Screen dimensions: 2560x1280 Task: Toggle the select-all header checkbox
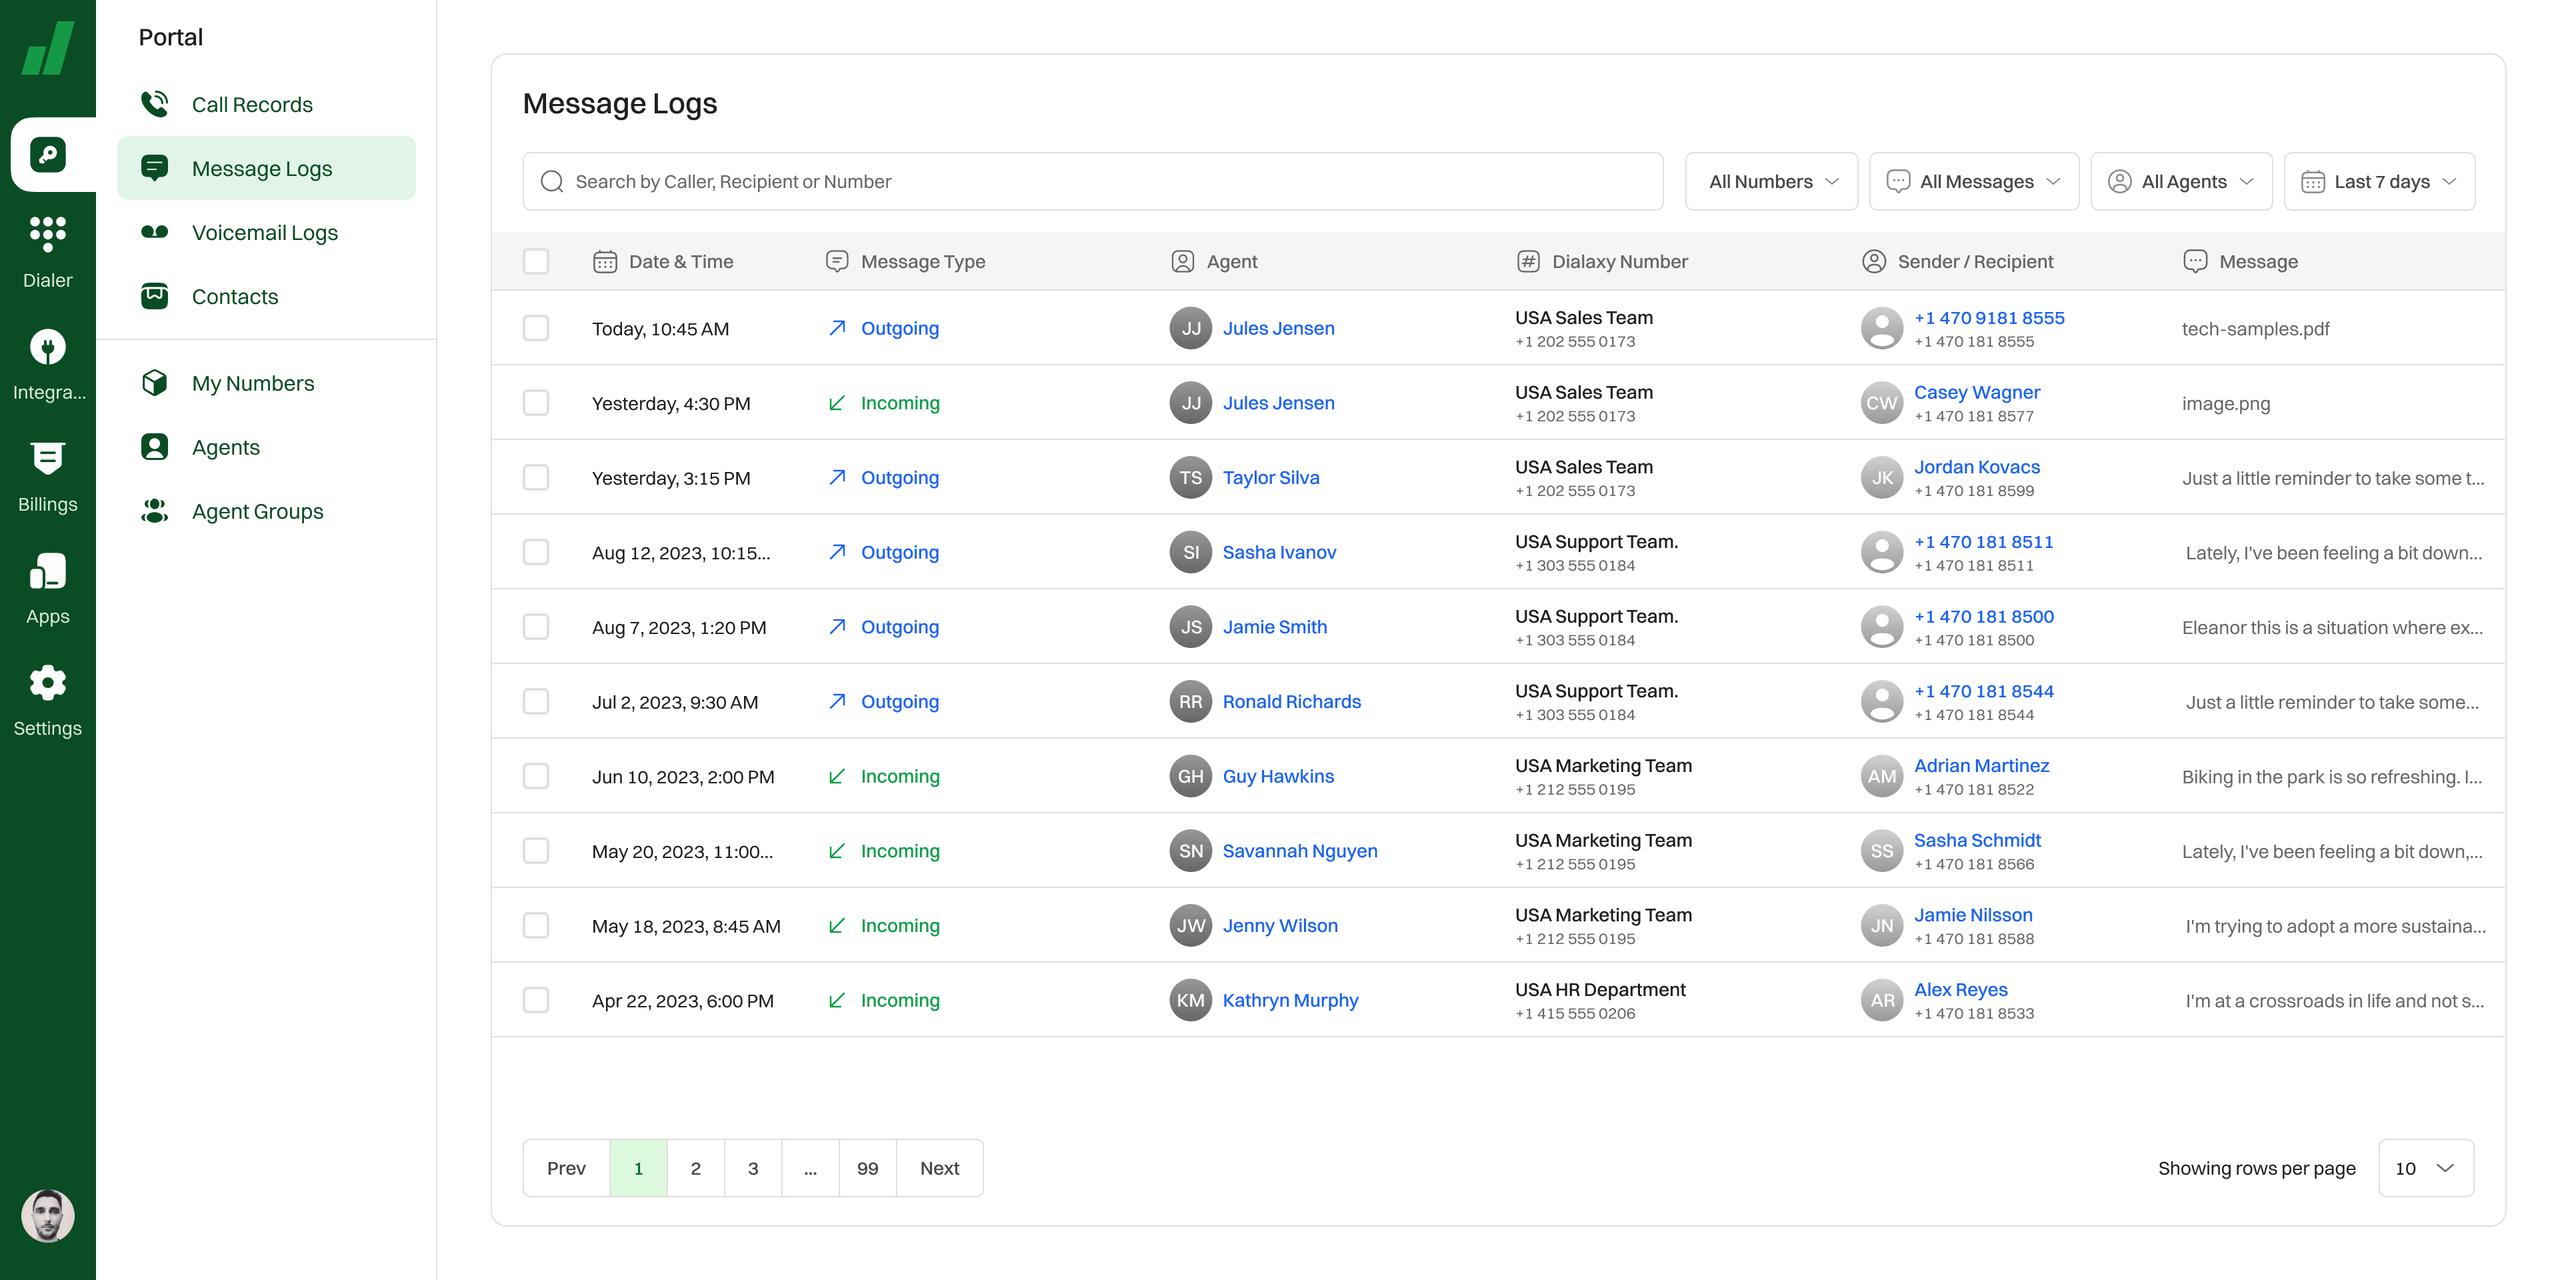tap(536, 262)
